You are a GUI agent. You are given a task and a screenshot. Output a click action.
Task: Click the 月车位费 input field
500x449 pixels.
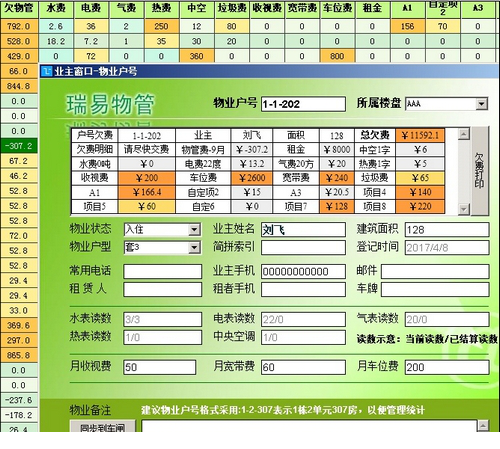click(x=447, y=367)
